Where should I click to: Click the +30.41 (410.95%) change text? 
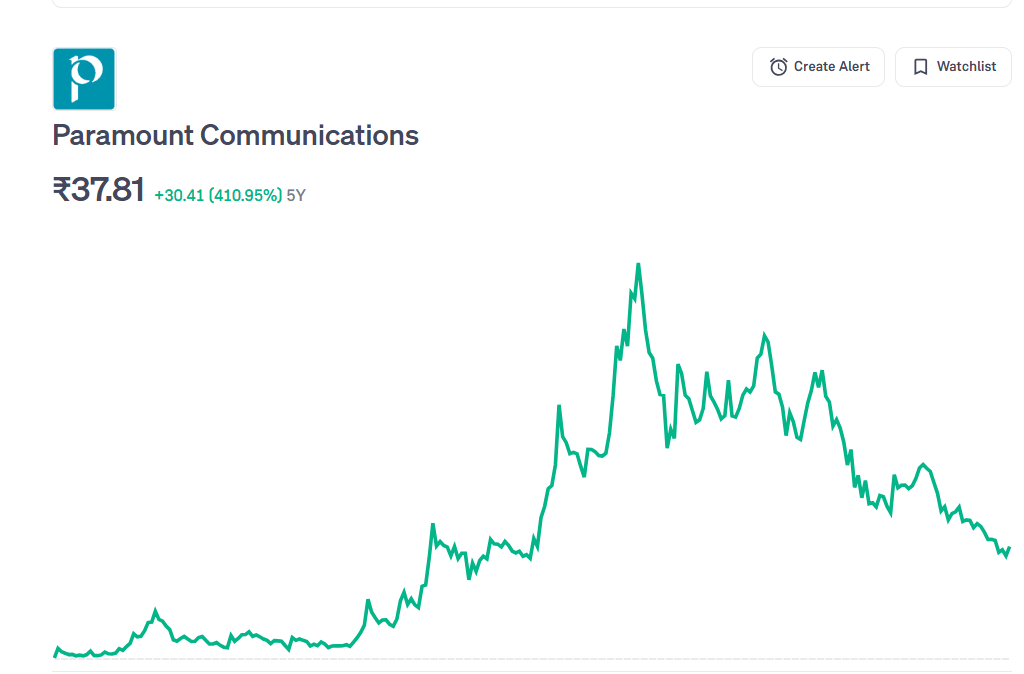218,195
